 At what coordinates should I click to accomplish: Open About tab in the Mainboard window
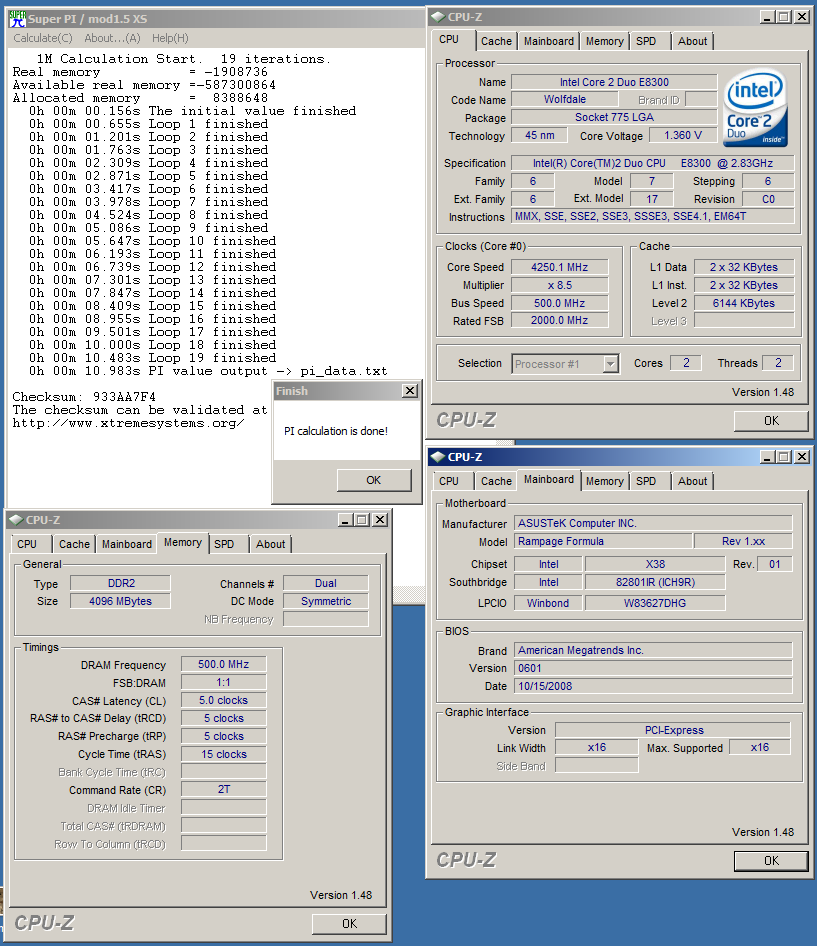pyautogui.click(x=692, y=481)
